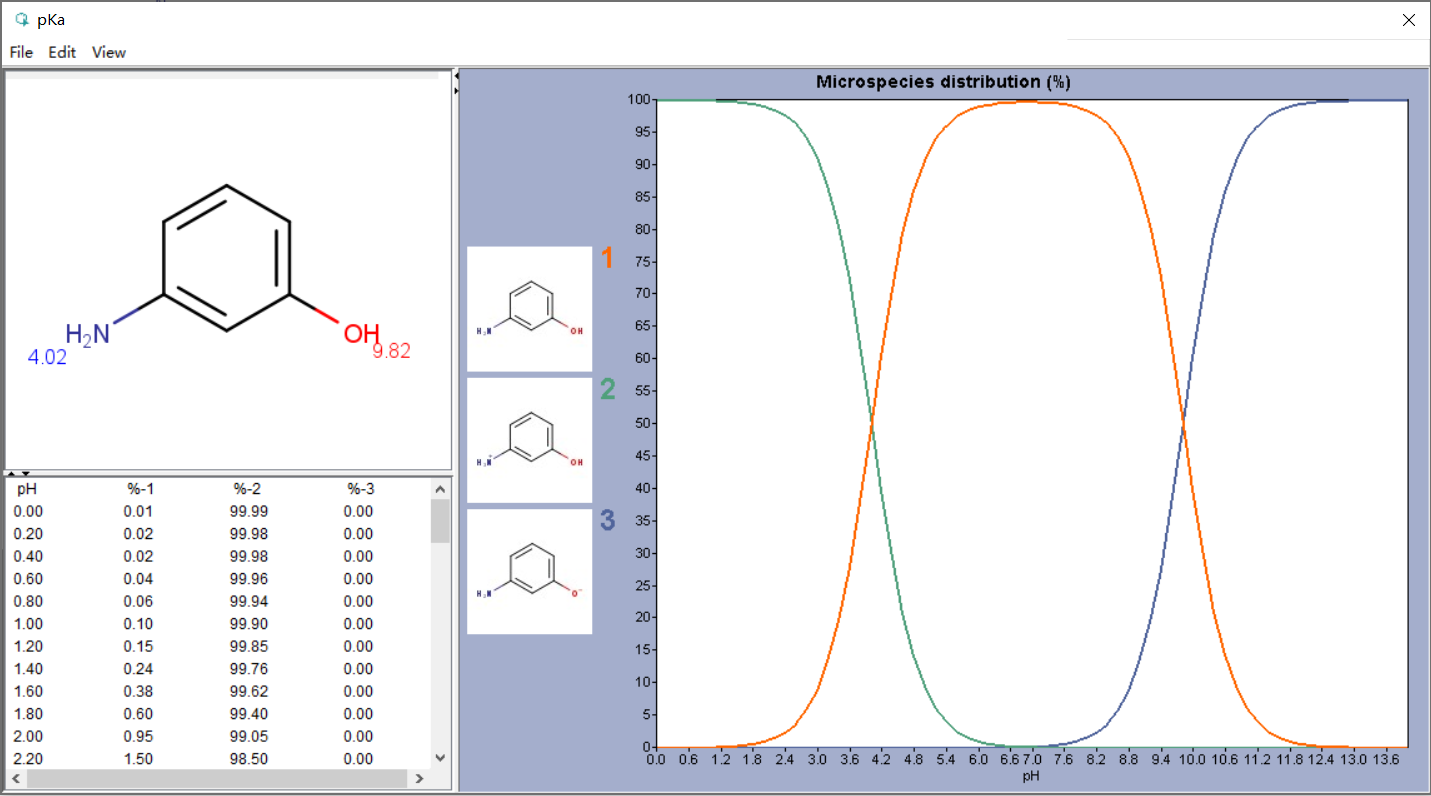Click the horizontal scroll left arrow
1431x796 pixels.
click(x=15, y=778)
